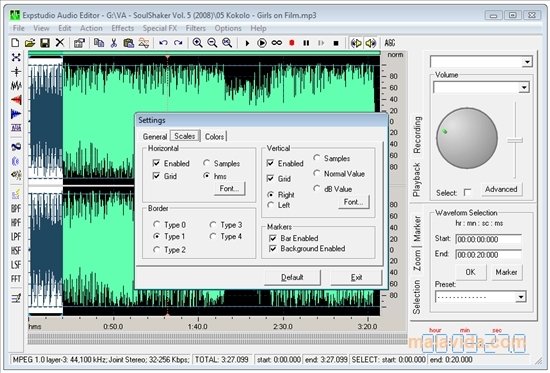Click Exit button in Settings

(x=356, y=277)
